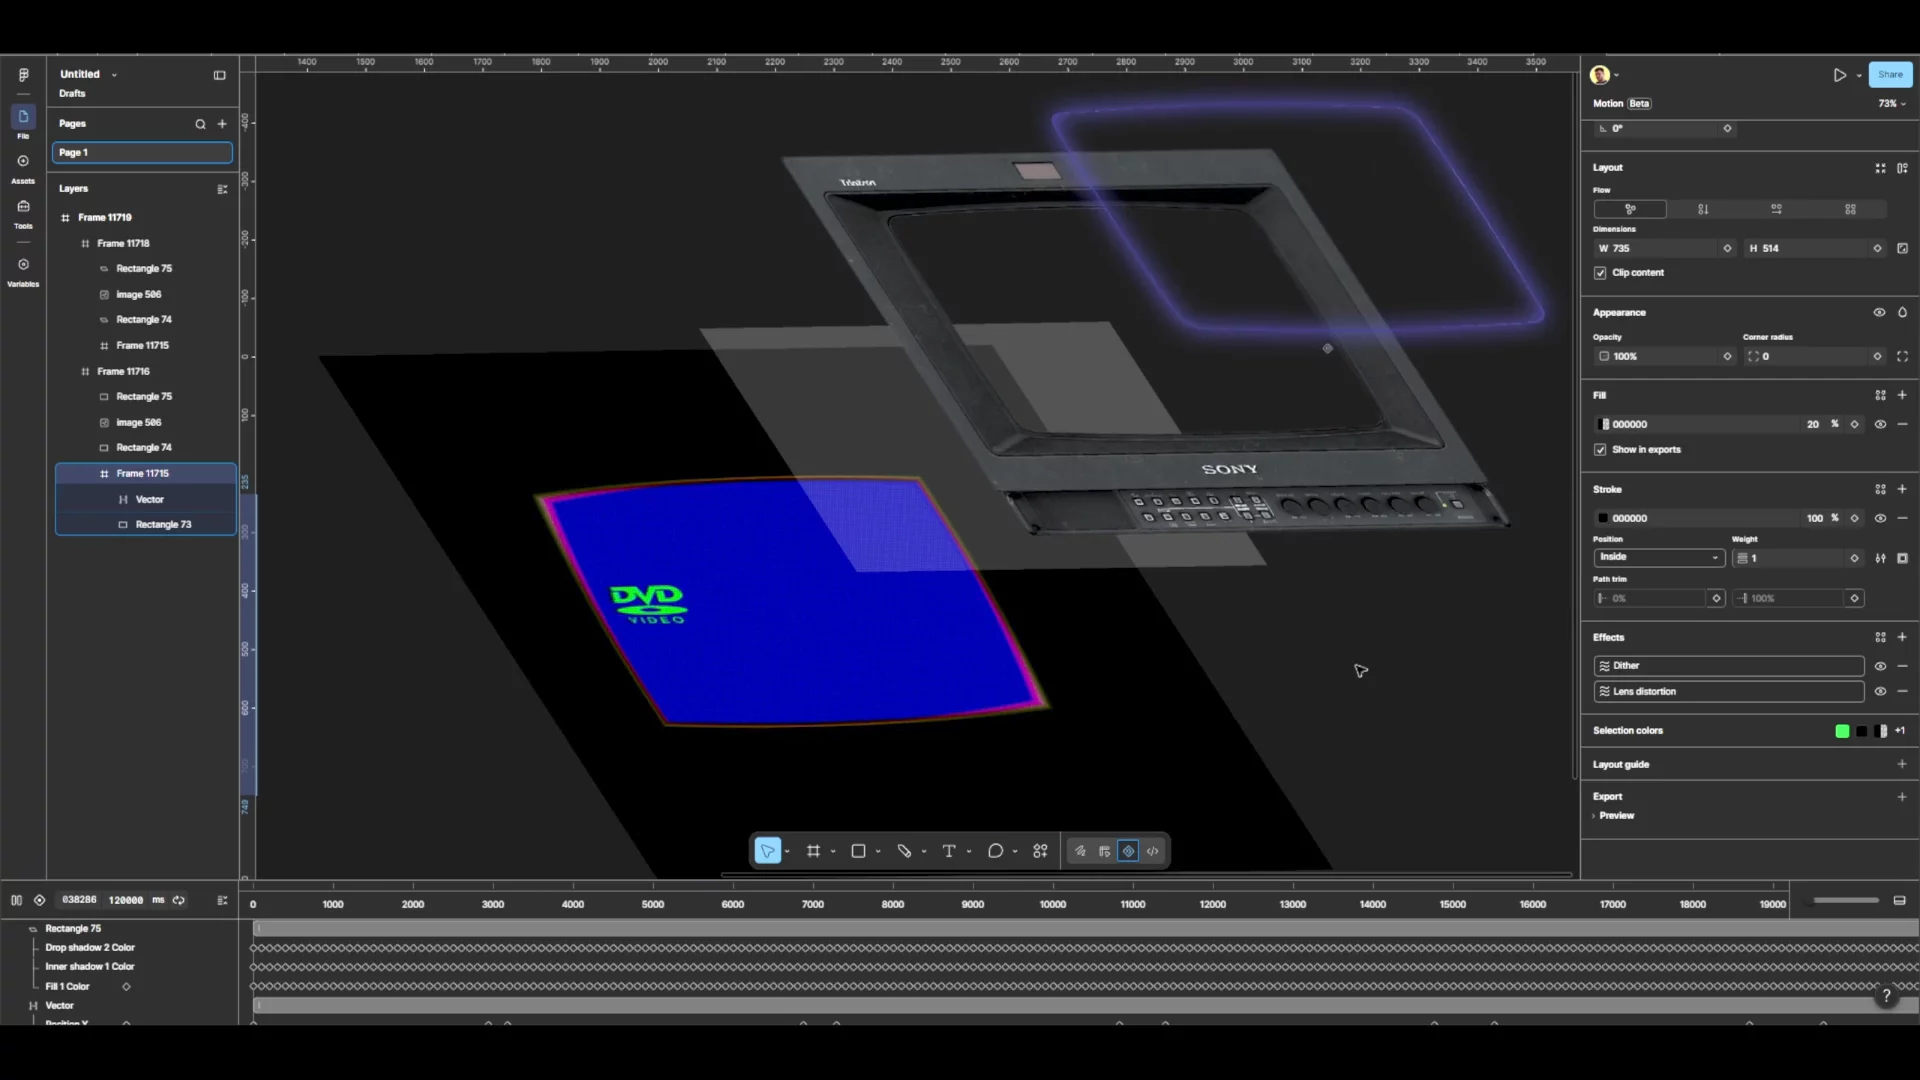Screen dimensions: 1920x1080
Task: Select the Comment tool
Action: pyautogui.click(x=995, y=851)
